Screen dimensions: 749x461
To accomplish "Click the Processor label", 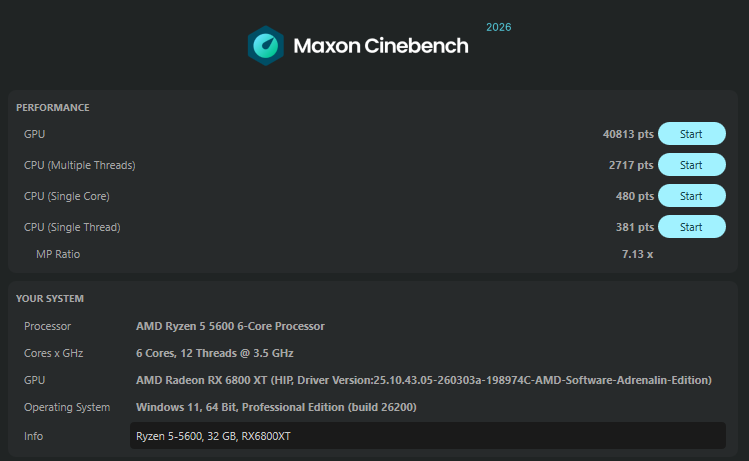I will point(47,326).
